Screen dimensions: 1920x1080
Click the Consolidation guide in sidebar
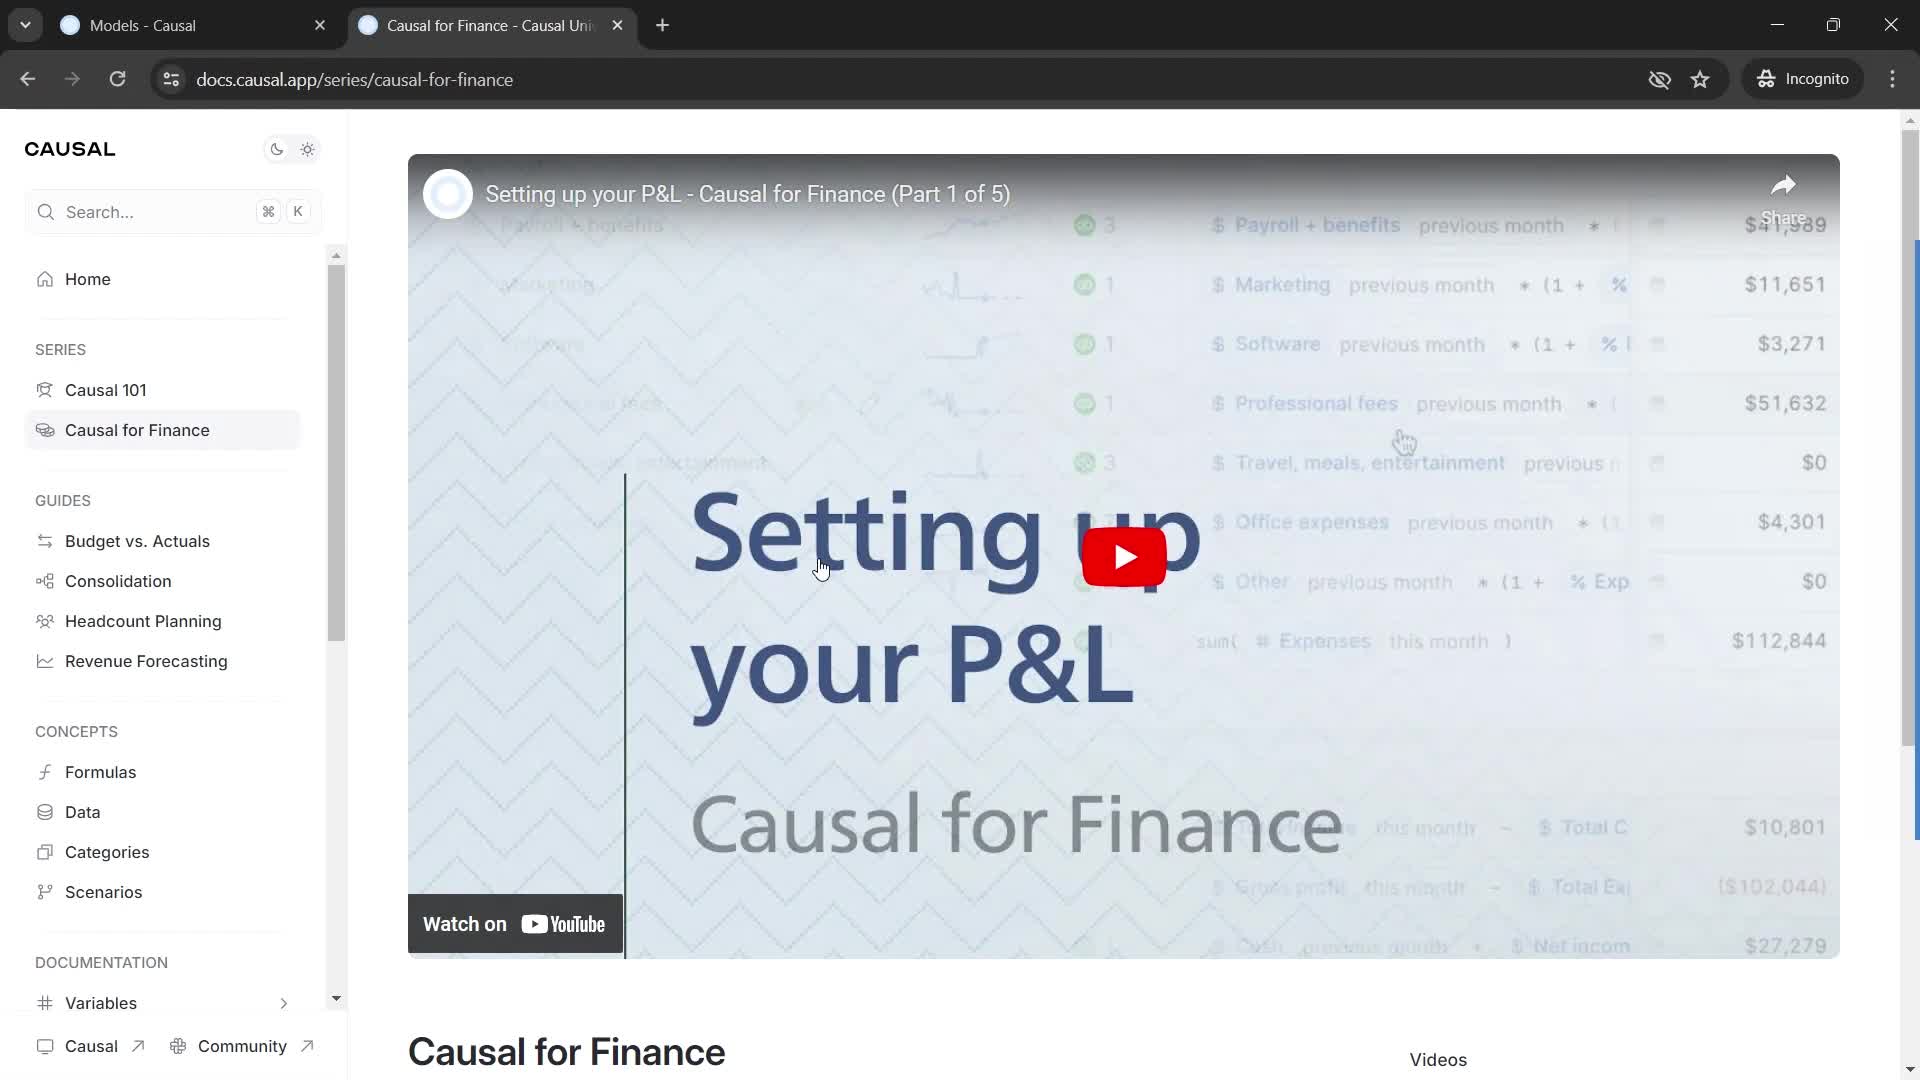pyautogui.click(x=117, y=580)
